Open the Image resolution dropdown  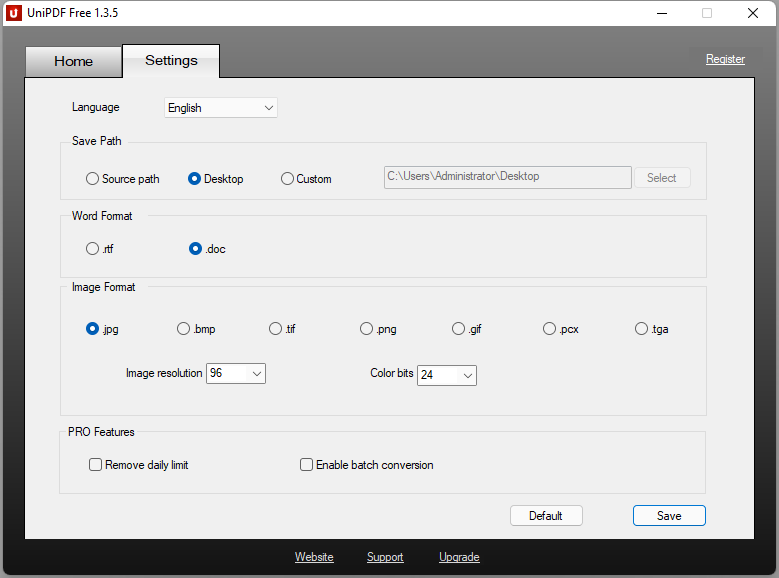coord(236,373)
